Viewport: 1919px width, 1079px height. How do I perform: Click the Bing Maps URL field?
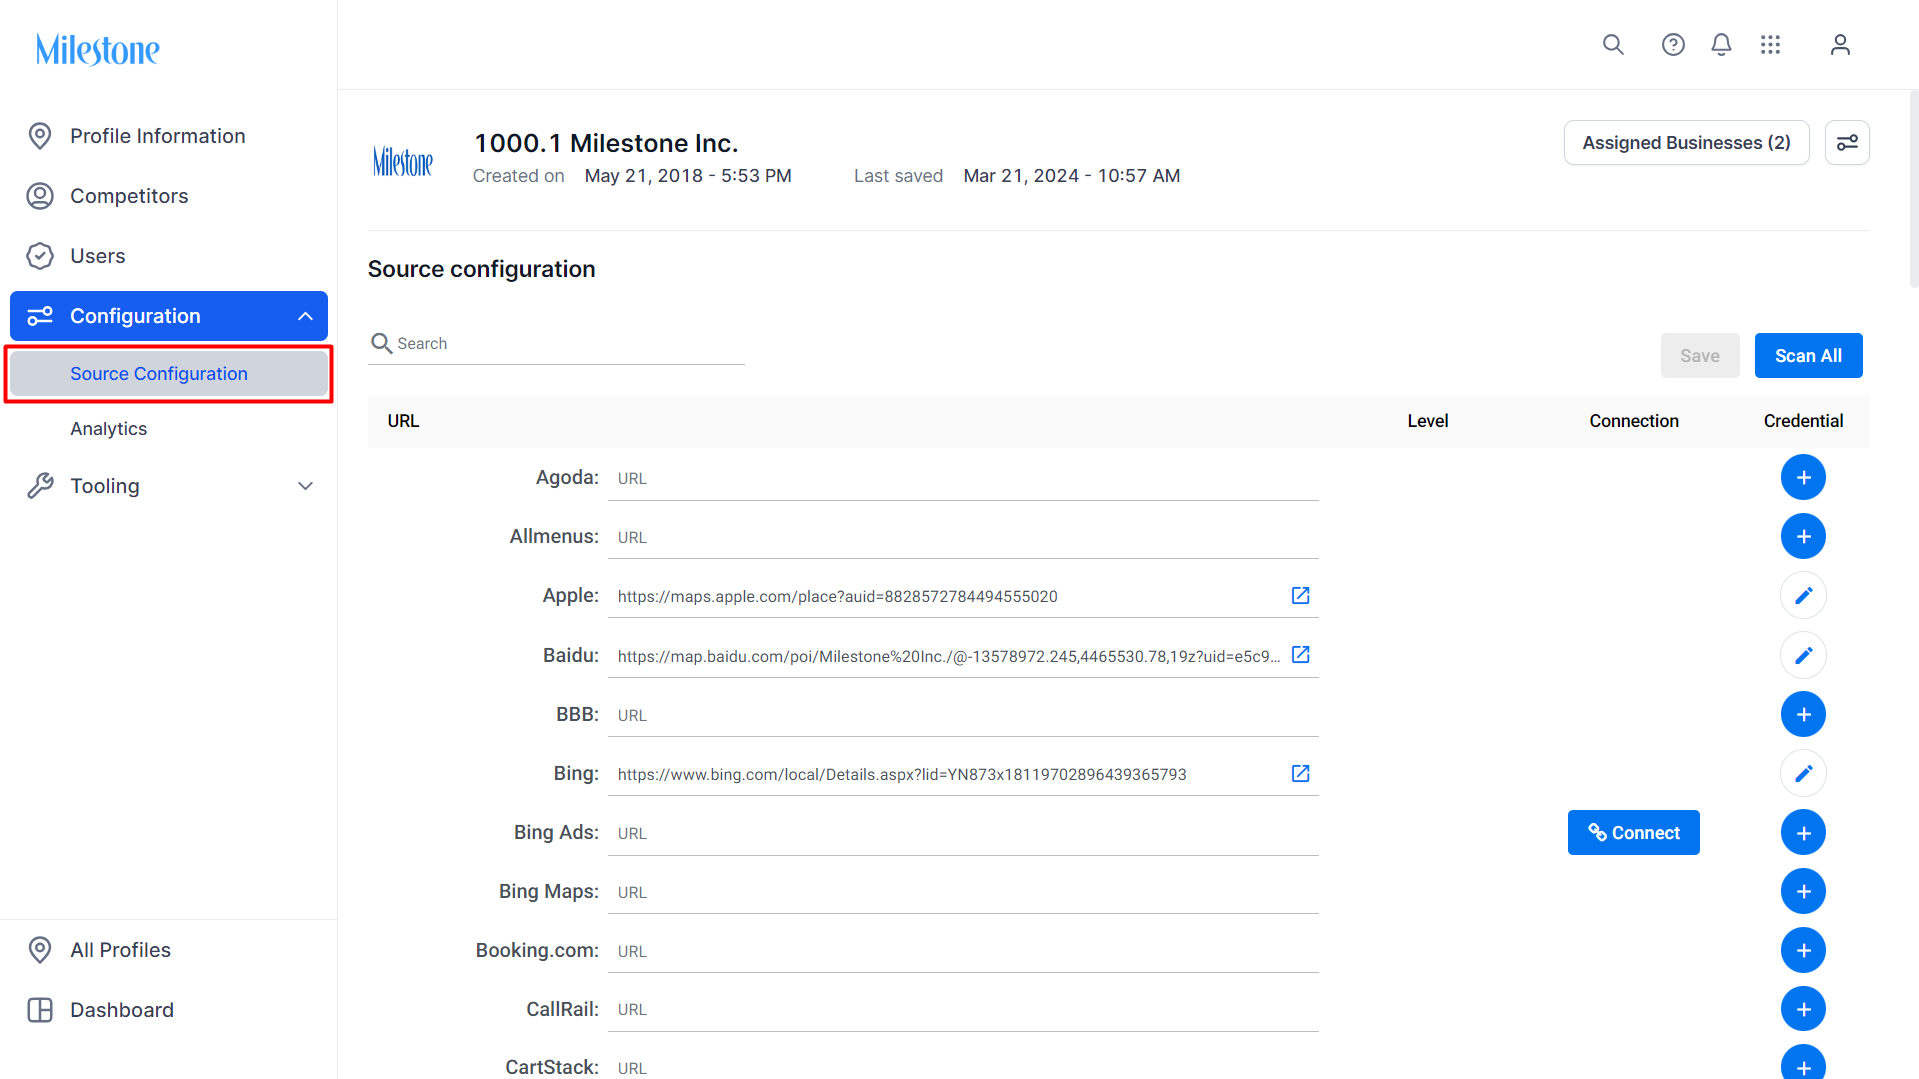[x=963, y=893]
